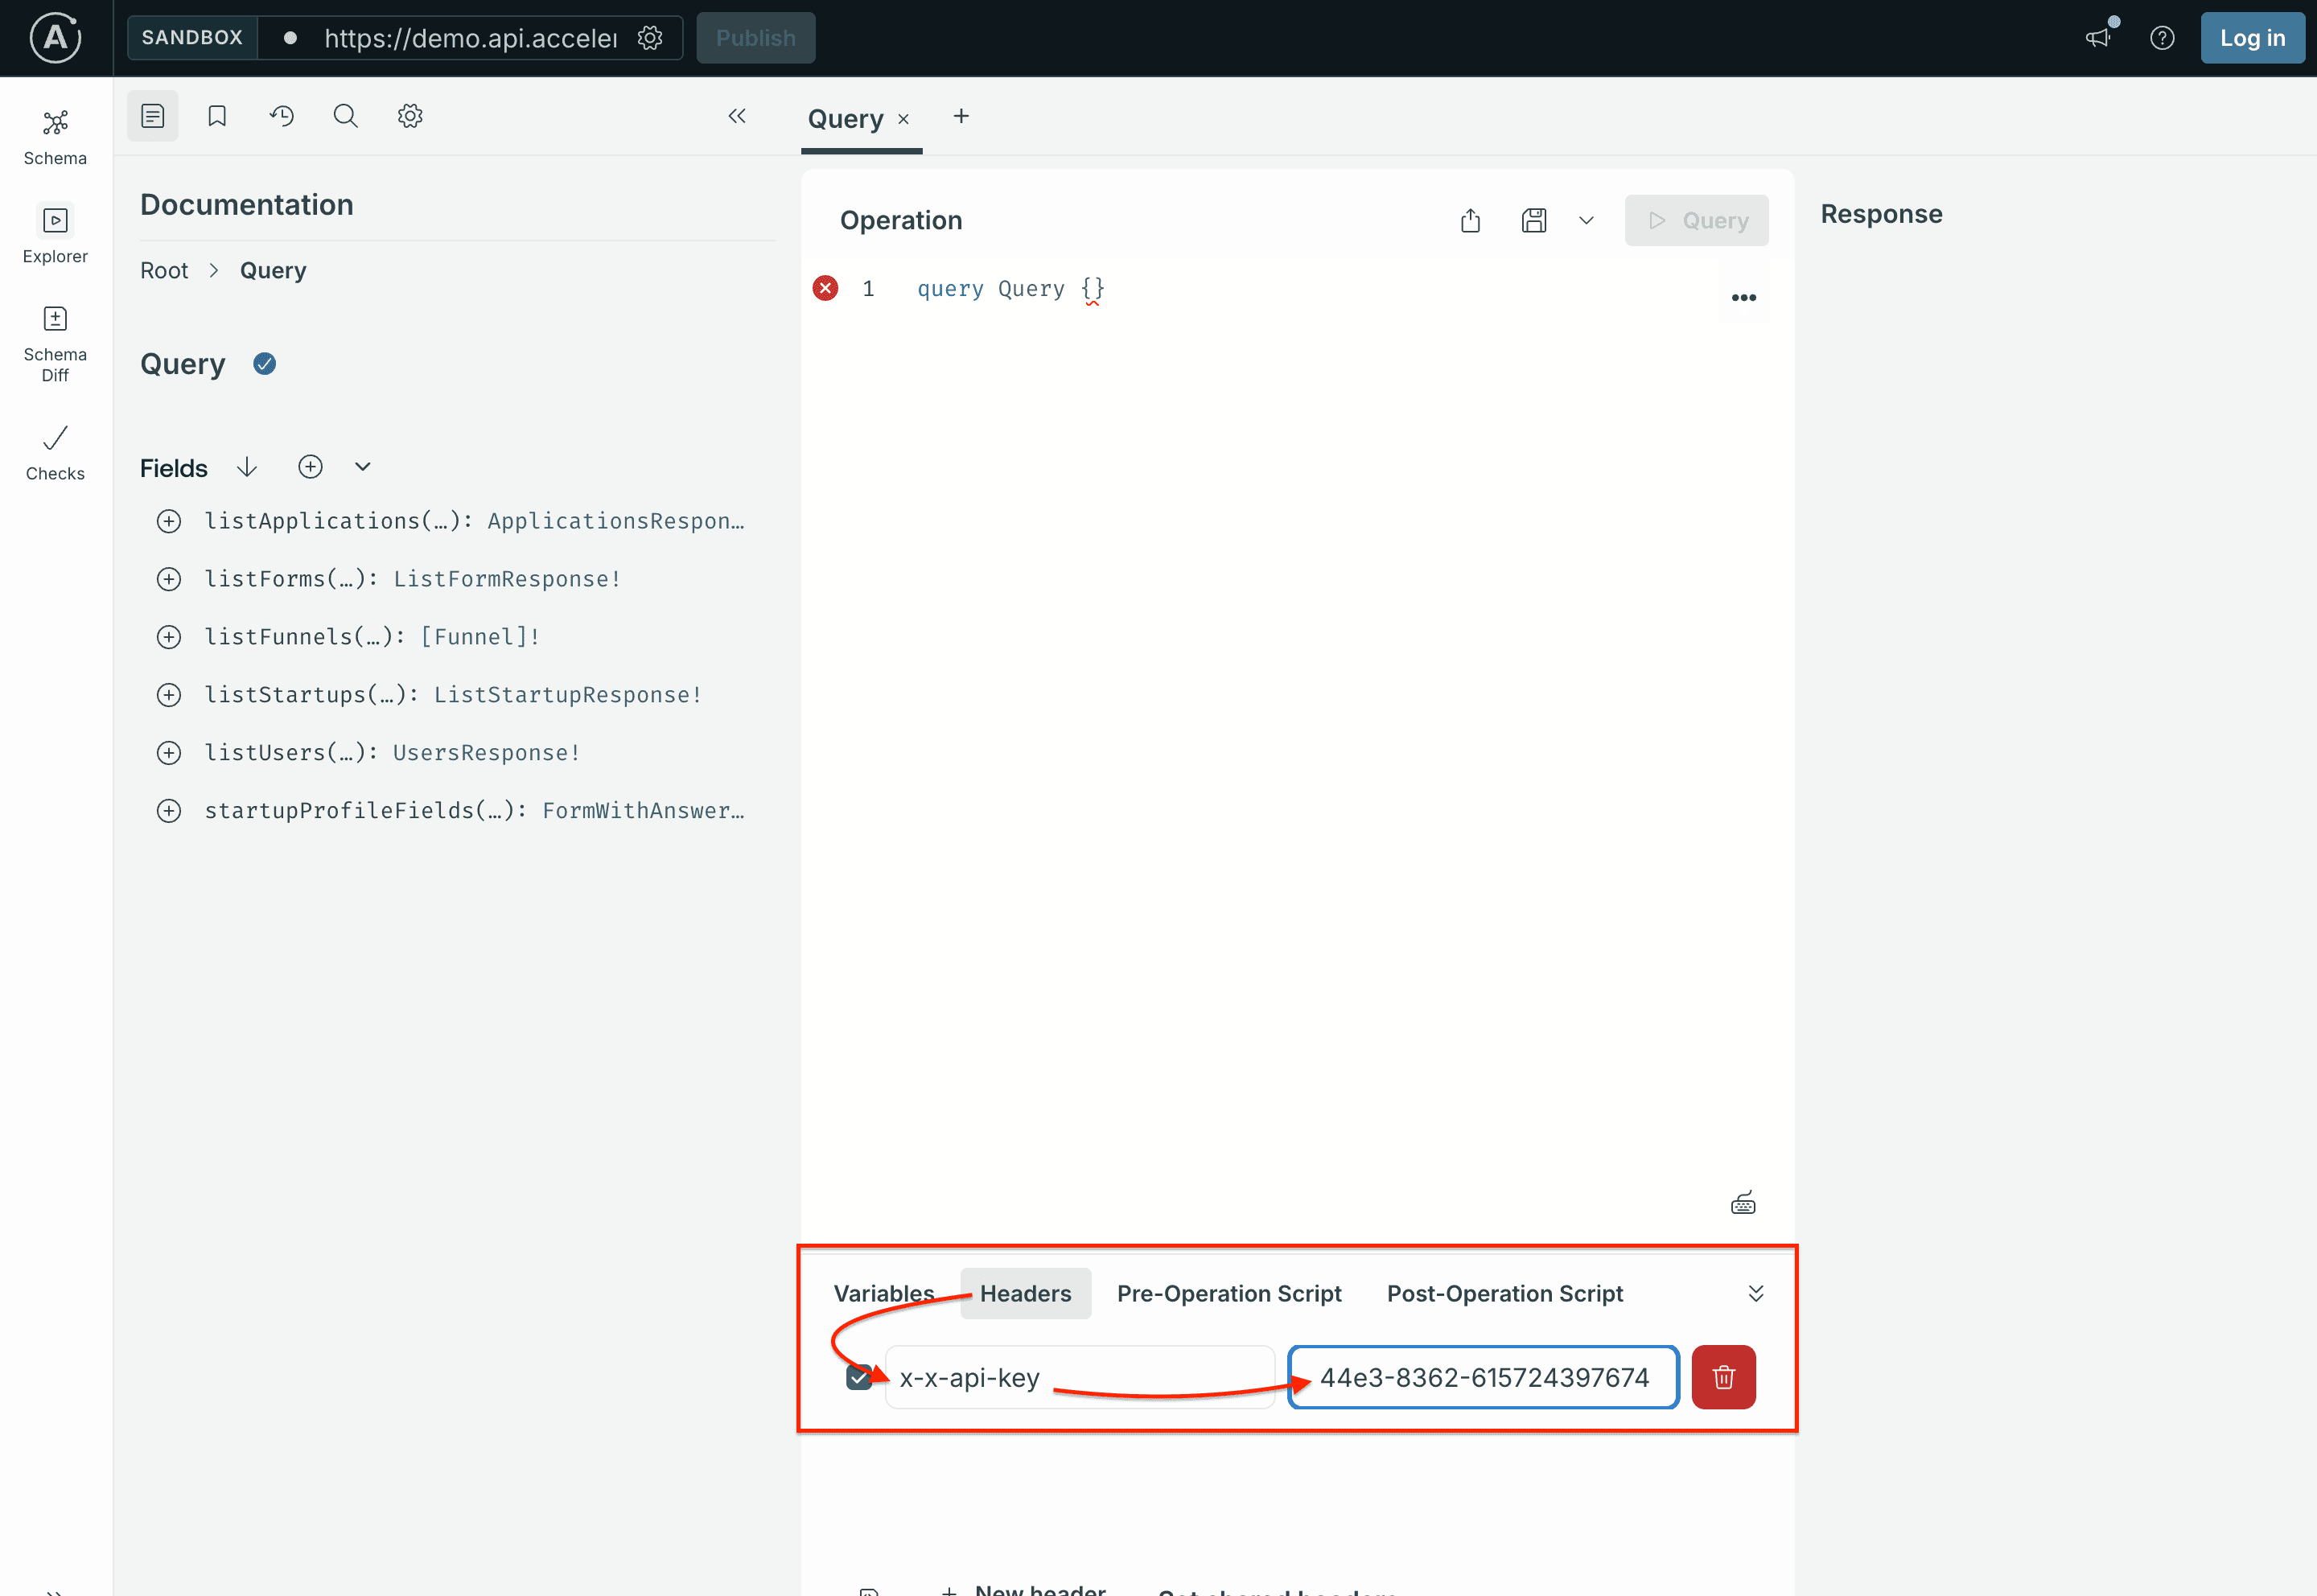Screen dimensions: 2317x1596
Task: Expand the listApplications field
Action: click(x=169, y=520)
